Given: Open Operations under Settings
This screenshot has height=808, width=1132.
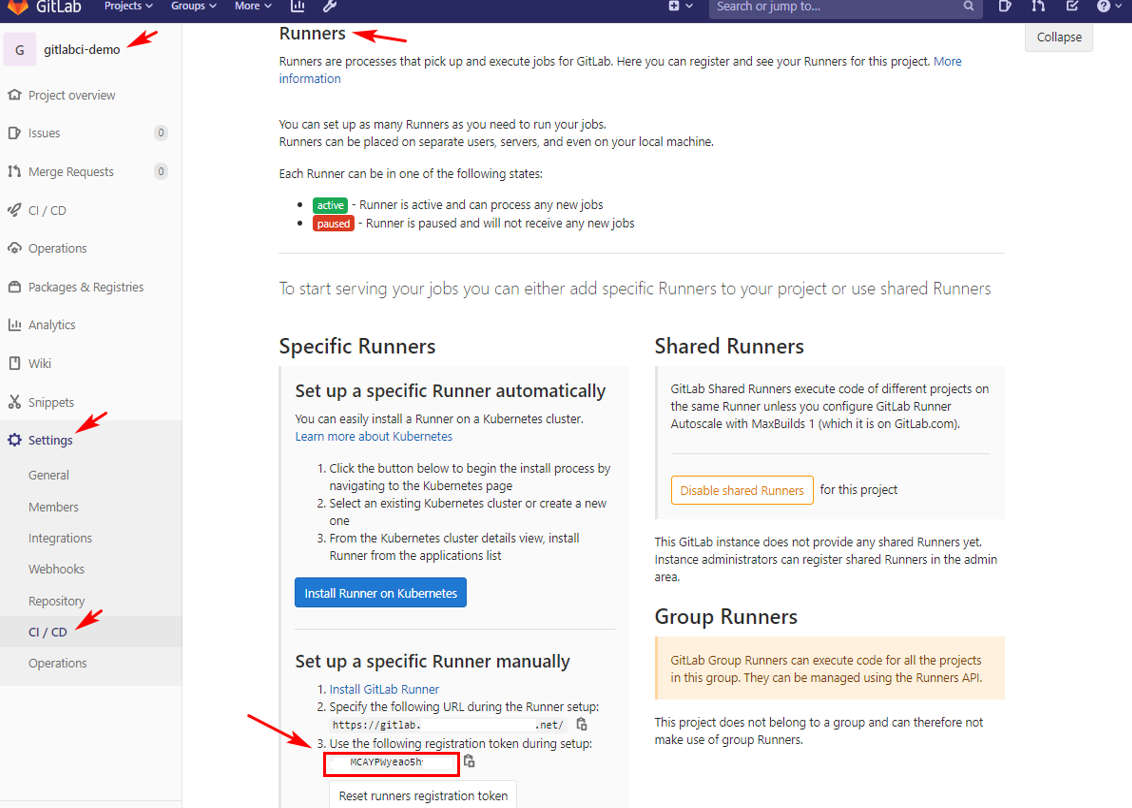Looking at the screenshot, I should pyautogui.click(x=57, y=663).
